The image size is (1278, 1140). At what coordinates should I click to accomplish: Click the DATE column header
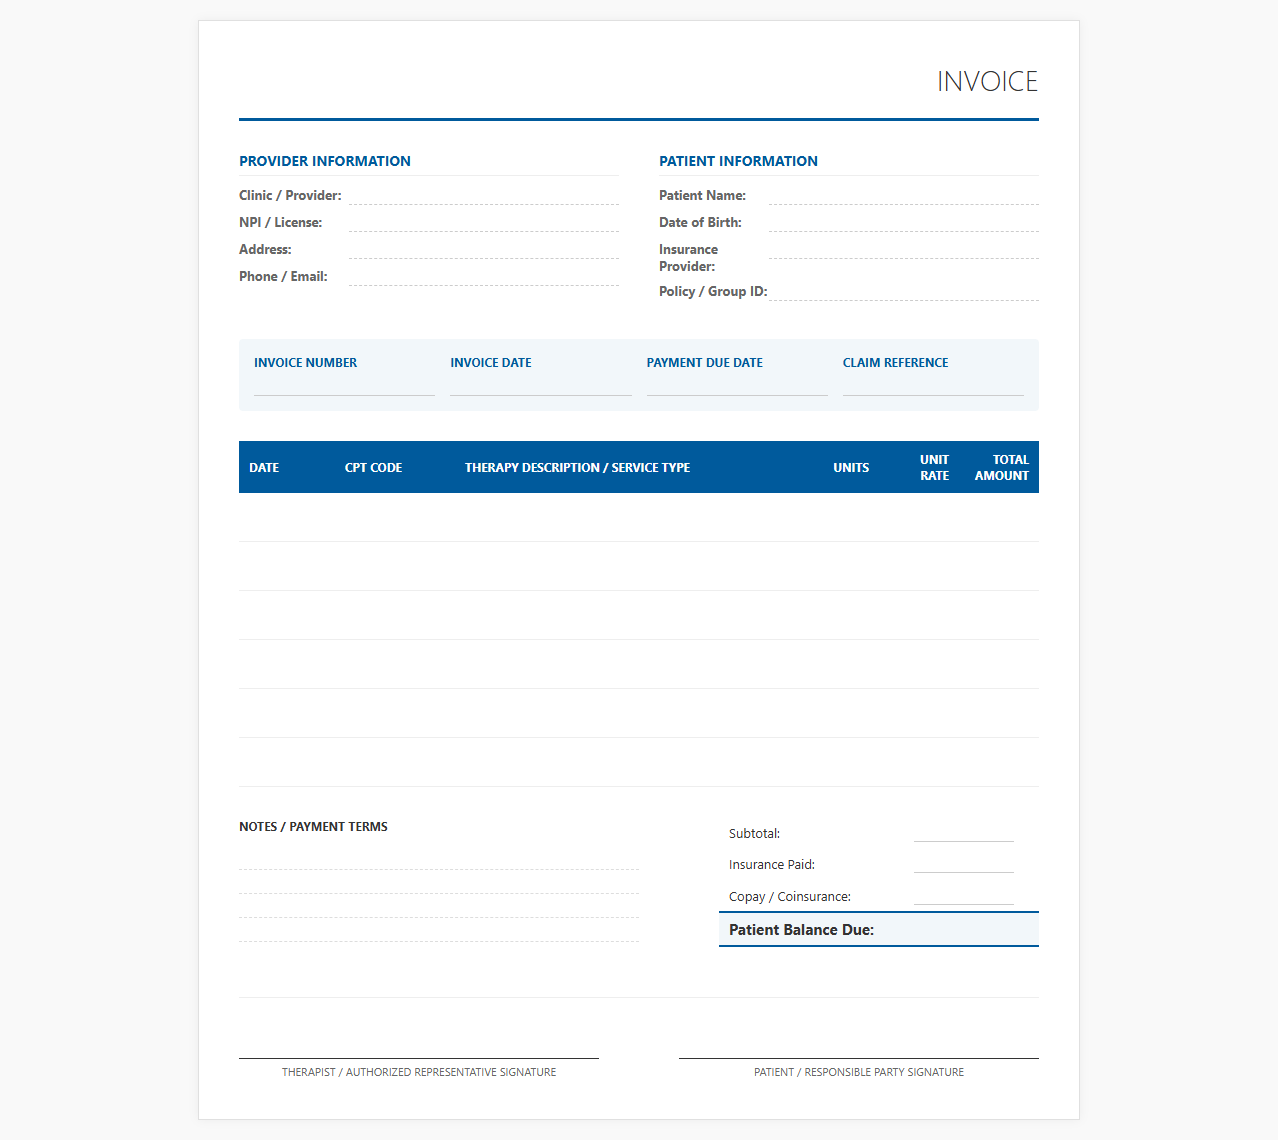pos(264,467)
